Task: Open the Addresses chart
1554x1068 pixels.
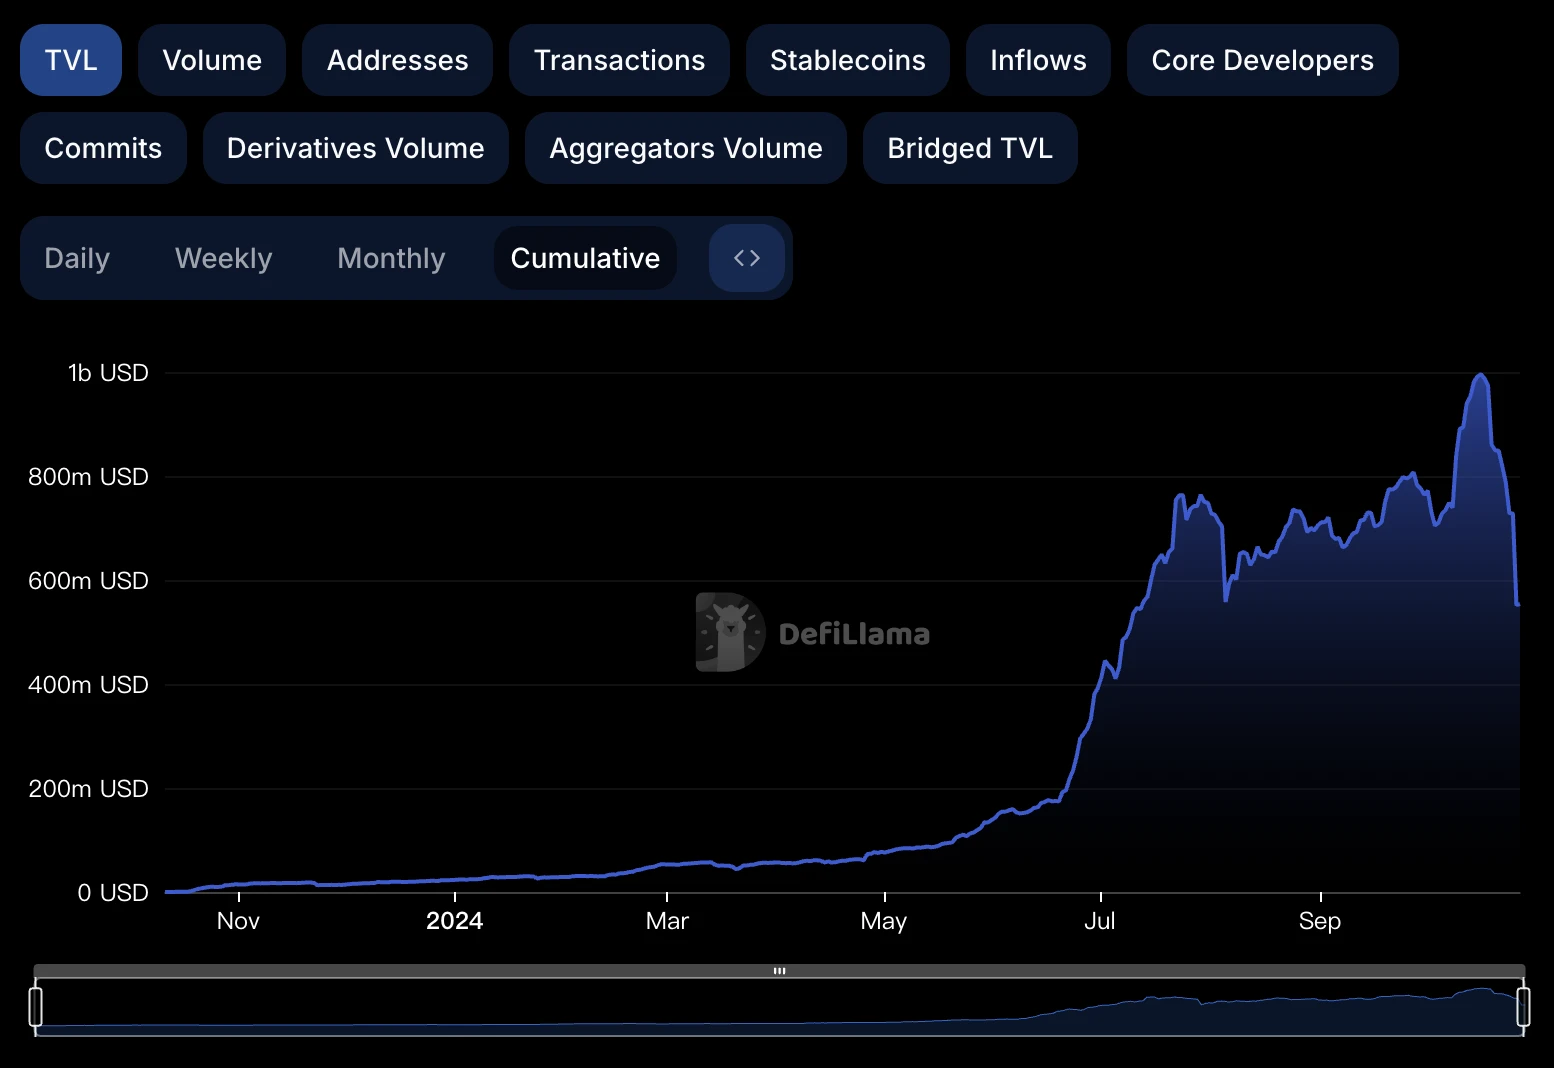Action: [x=397, y=60]
